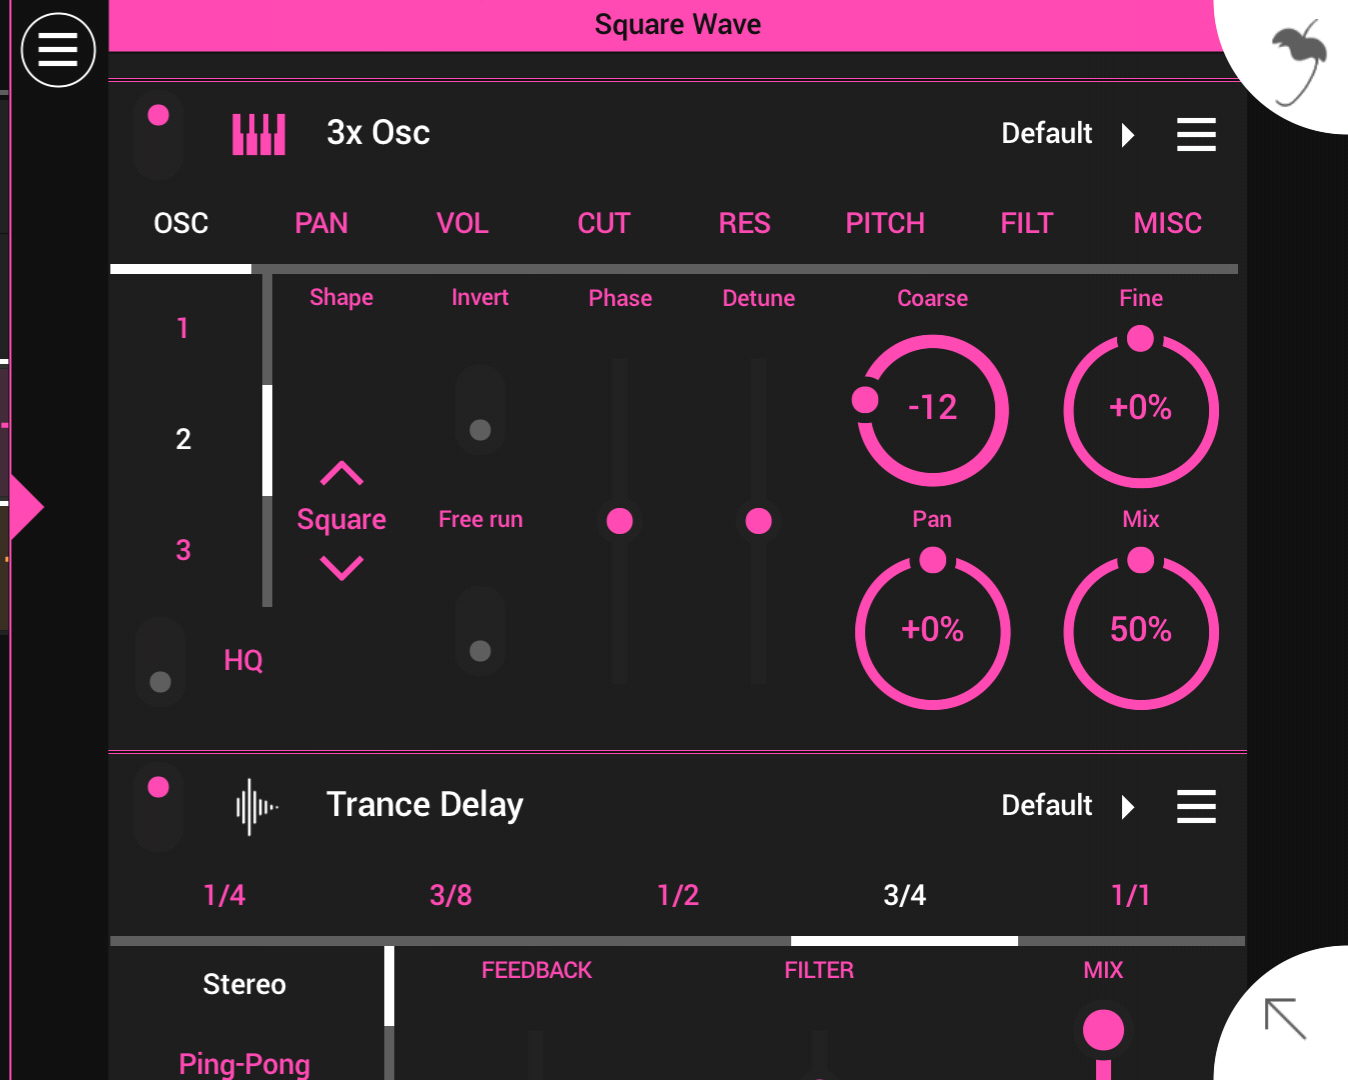This screenshot has height=1080, width=1348.
Task: Open the 3x Osc options menu icon
Action: pyautogui.click(x=1196, y=134)
